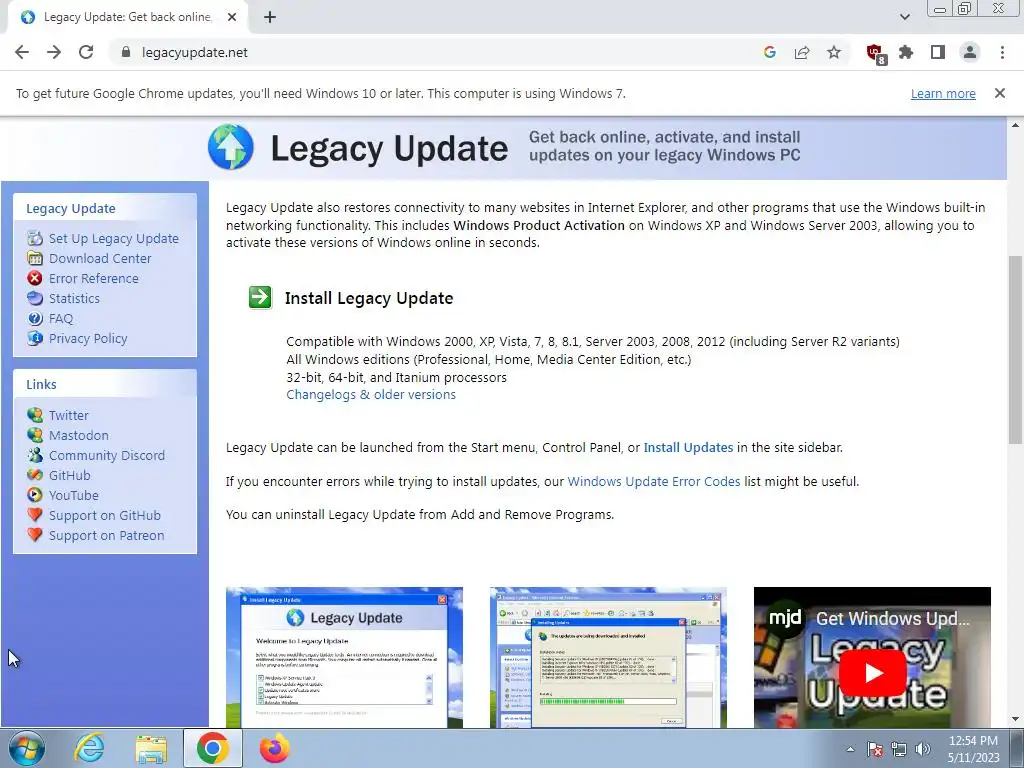Screen dimensions: 1024x768
Task: Open the Download Center link
Action: click(x=100, y=258)
